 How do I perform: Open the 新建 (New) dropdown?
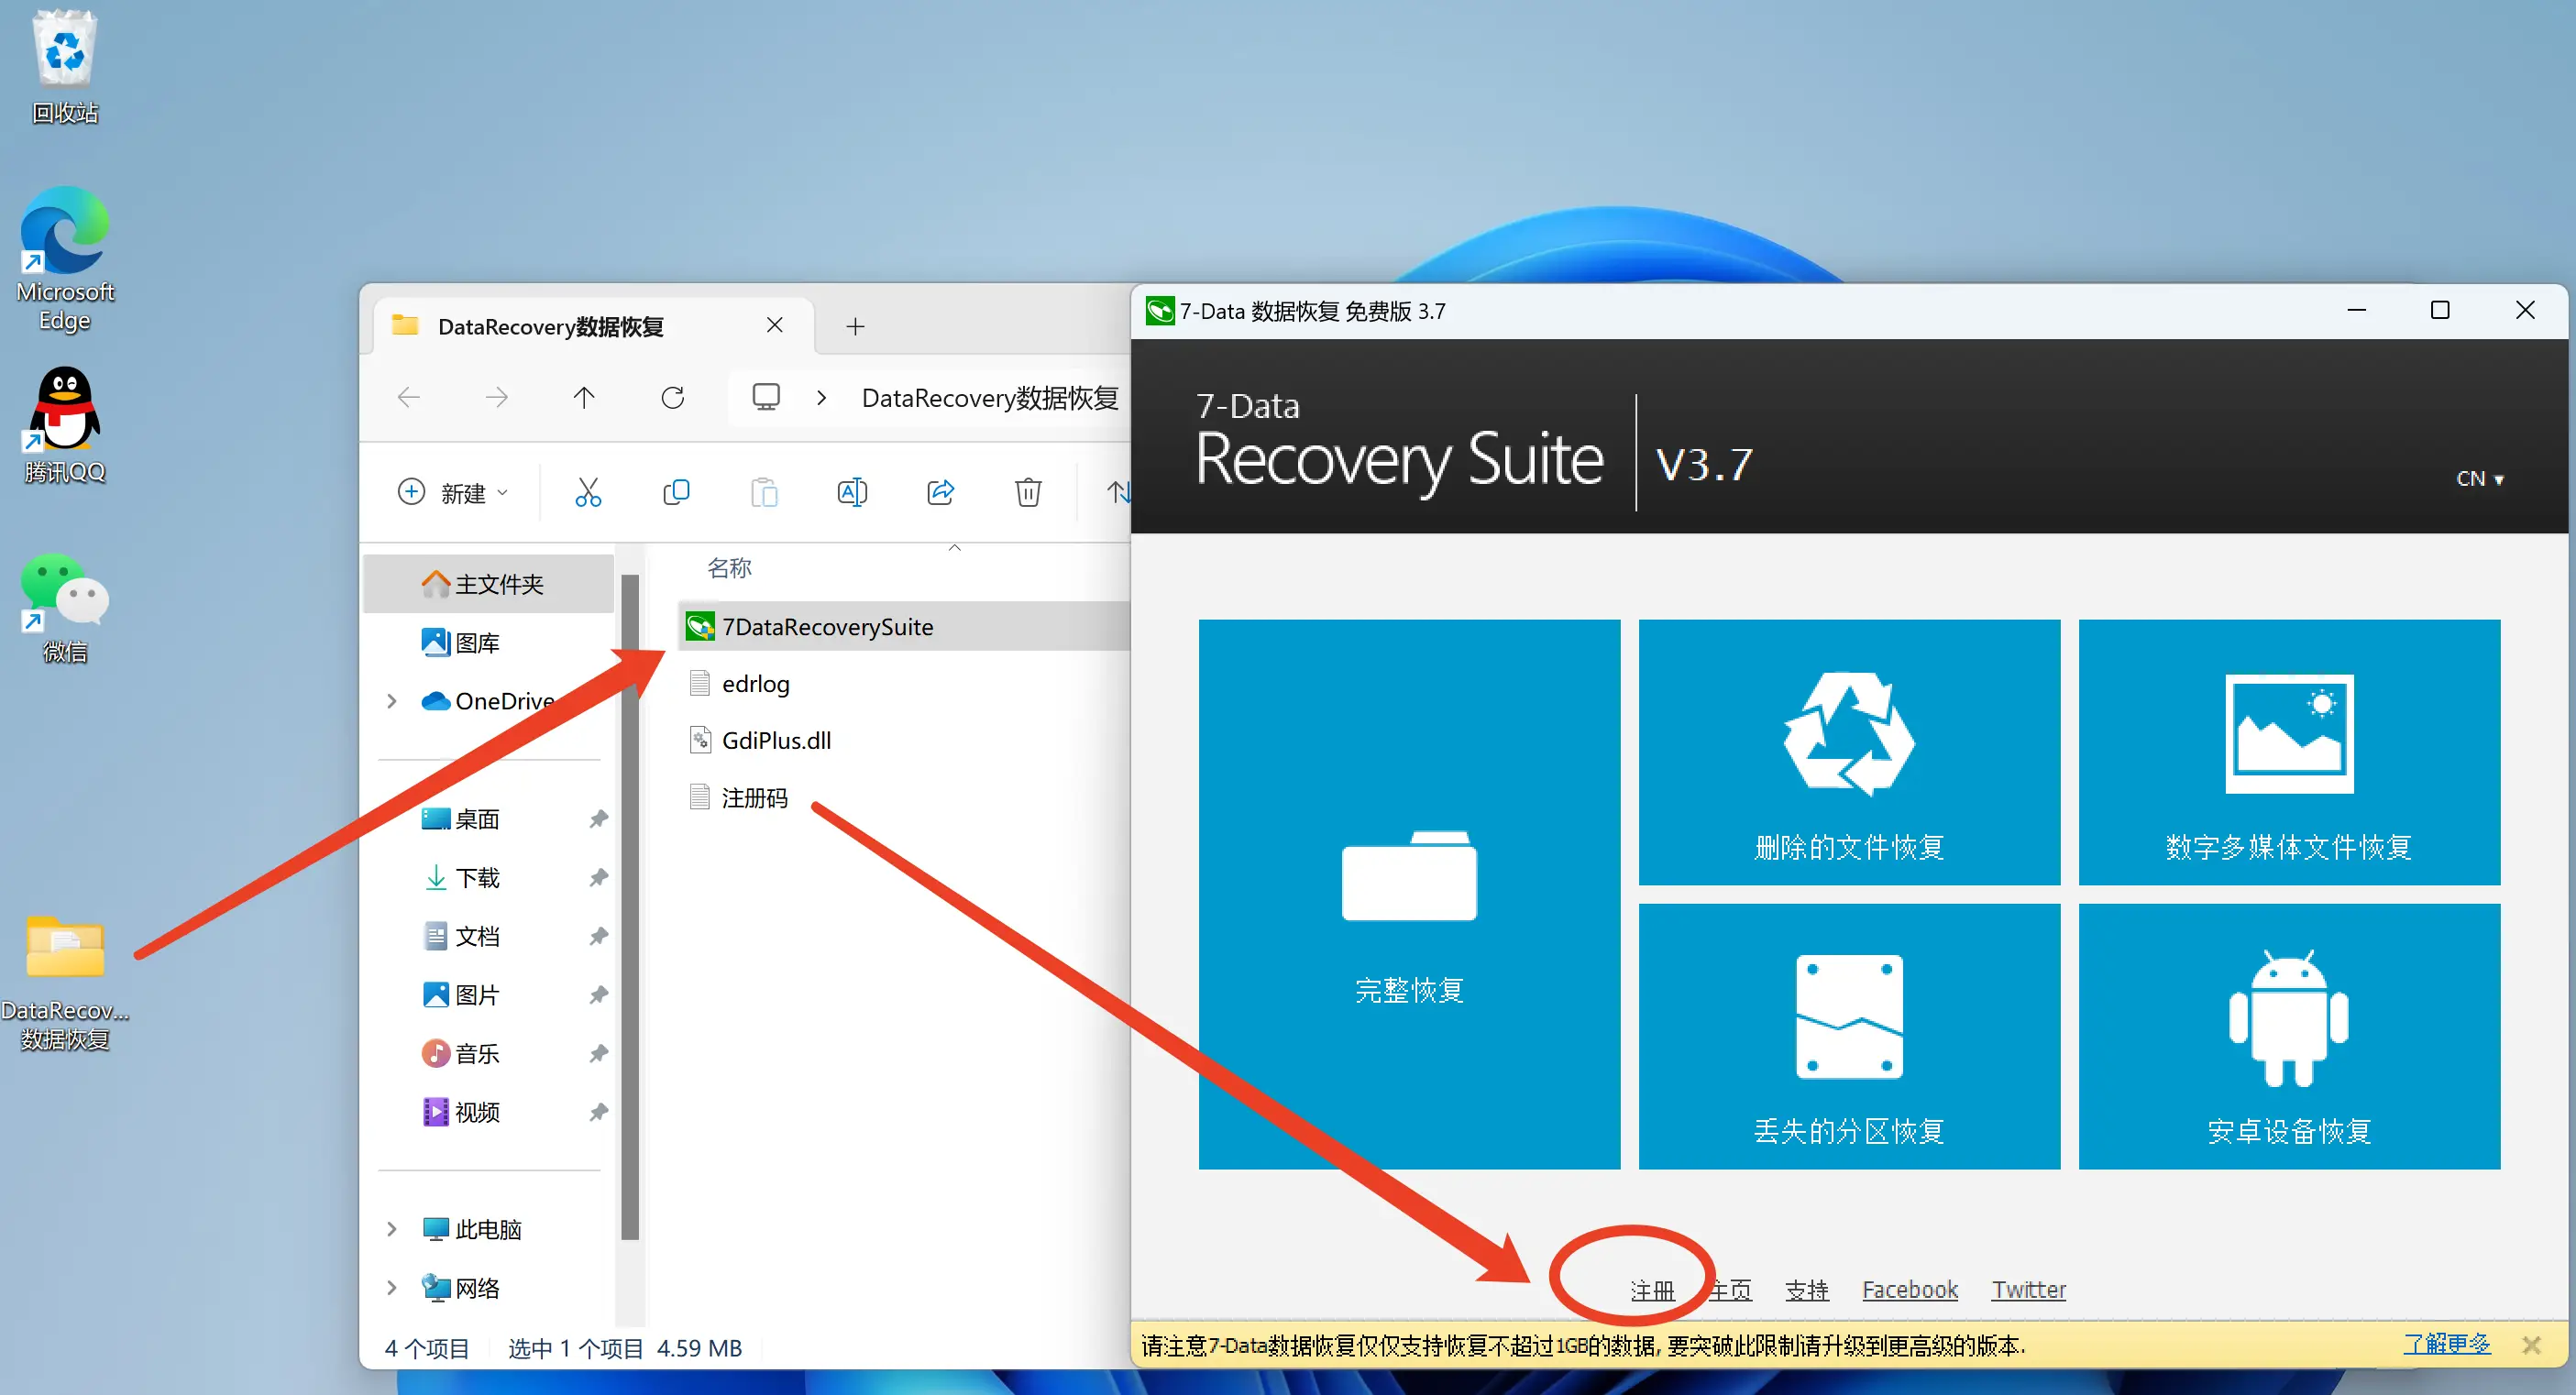pos(454,492)
